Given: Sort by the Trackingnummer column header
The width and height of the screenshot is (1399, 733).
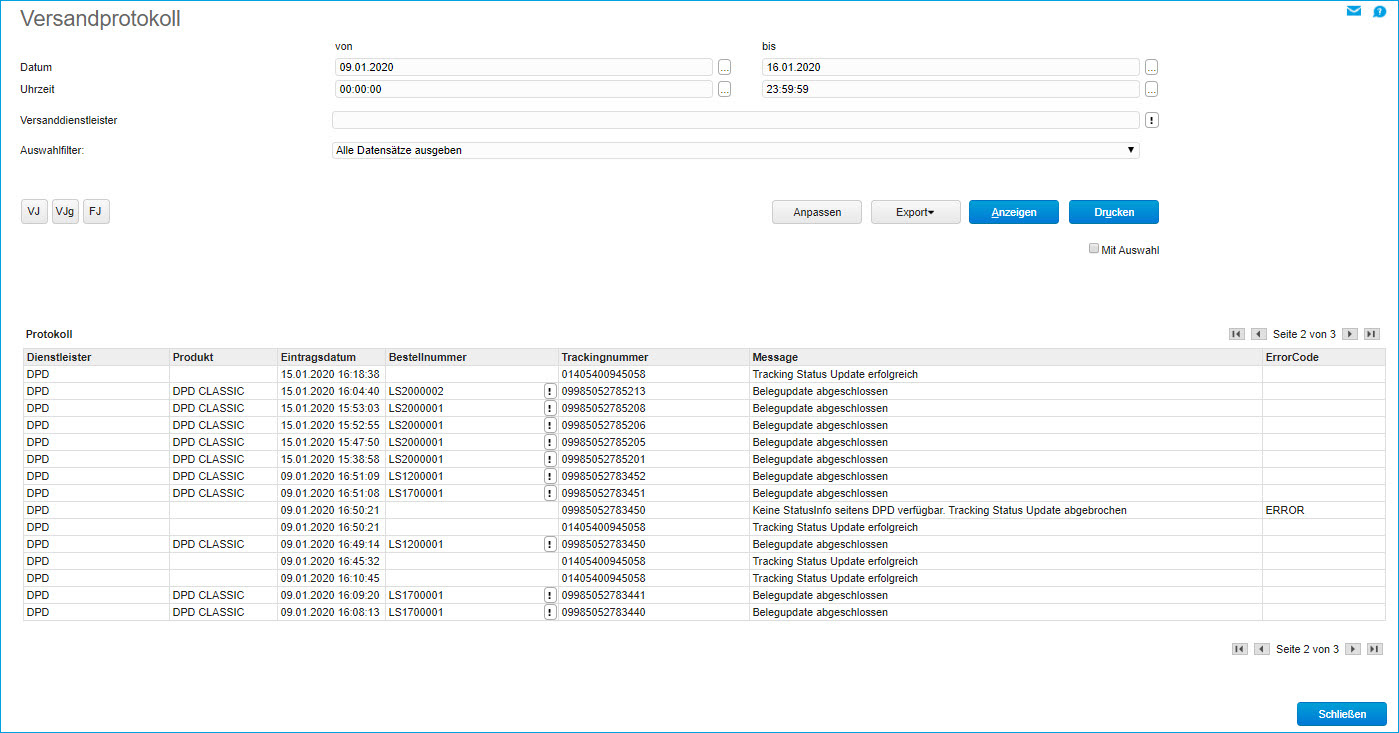Looking at the screenshot, I should pyautogui.click(x=605, y=357).
